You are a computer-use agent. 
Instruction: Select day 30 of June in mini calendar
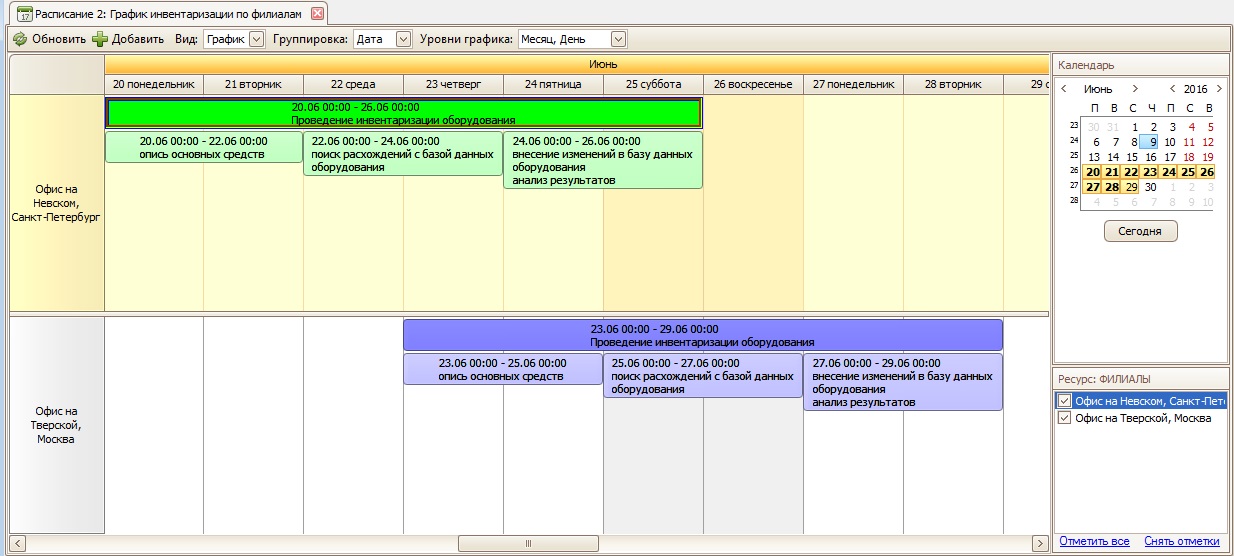[1149, 187]
